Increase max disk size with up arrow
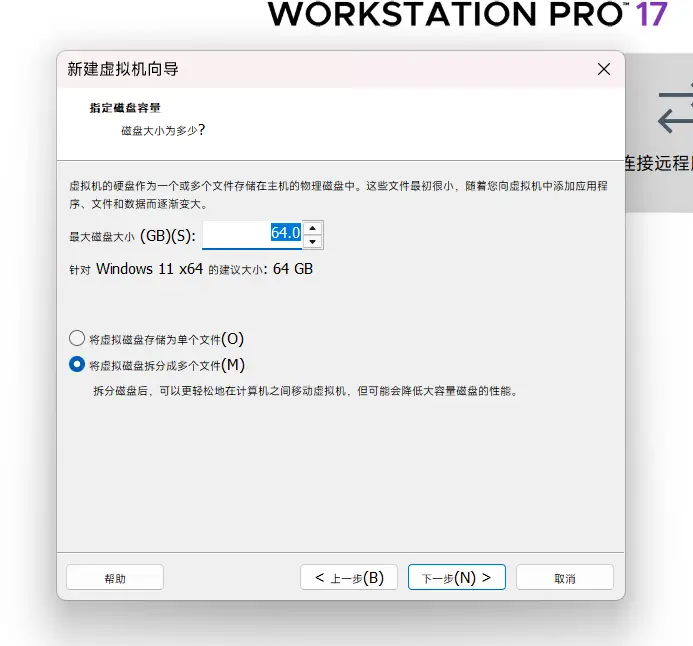This screenshot has height=646, width=693. [312, 228]
